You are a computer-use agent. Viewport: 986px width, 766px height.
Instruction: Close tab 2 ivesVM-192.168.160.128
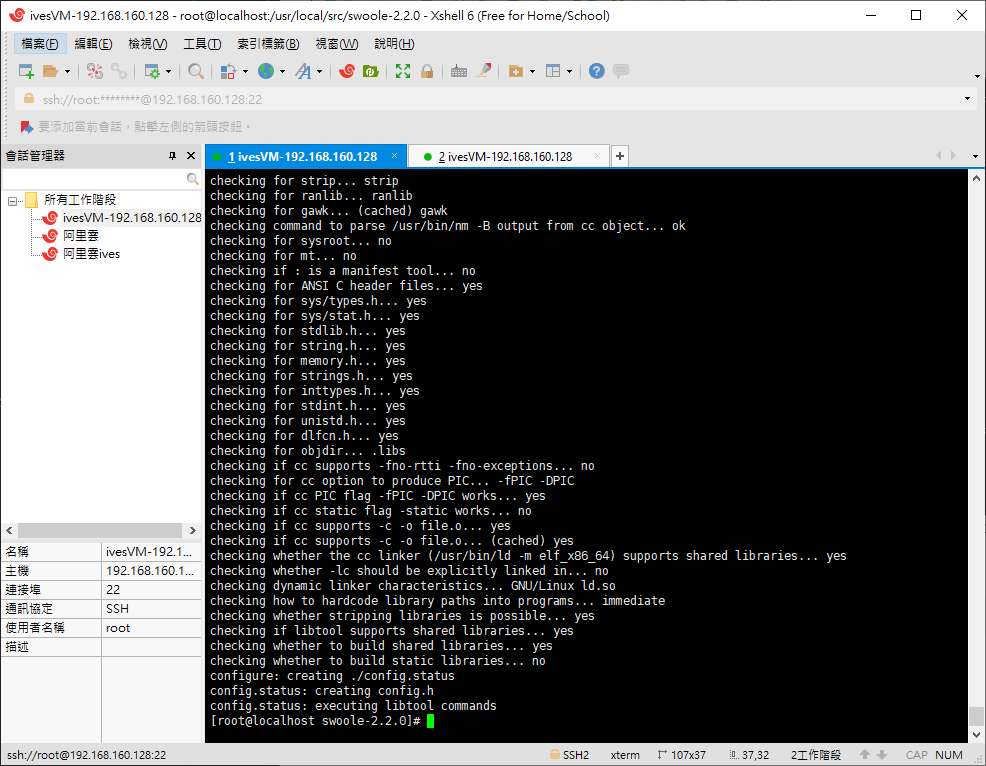[x=597, y=155]
